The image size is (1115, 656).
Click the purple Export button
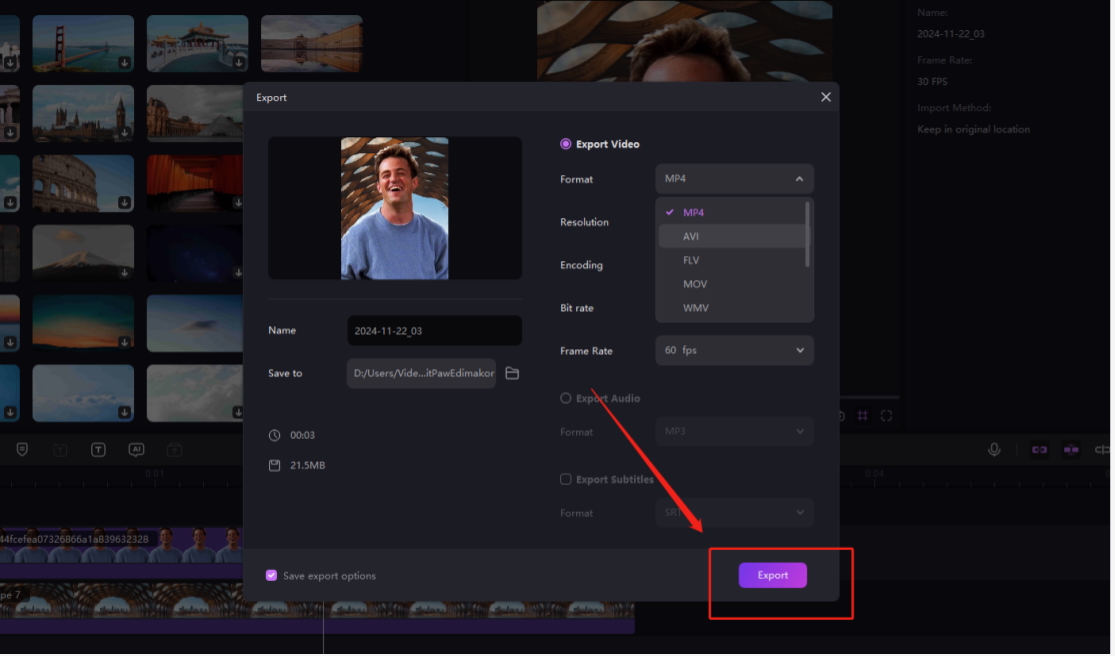(x=772, y=575)
